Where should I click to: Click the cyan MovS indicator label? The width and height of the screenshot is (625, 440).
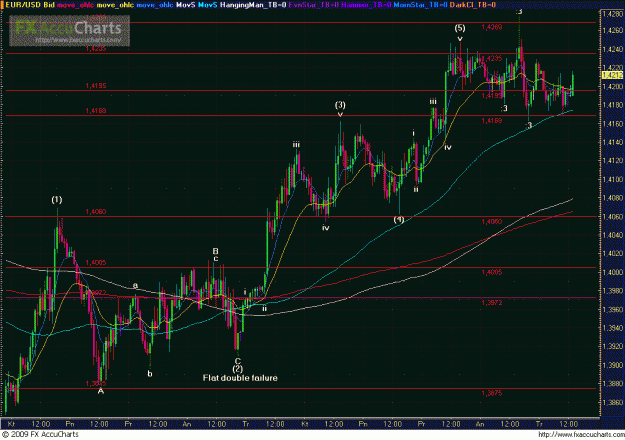(208, 5)
